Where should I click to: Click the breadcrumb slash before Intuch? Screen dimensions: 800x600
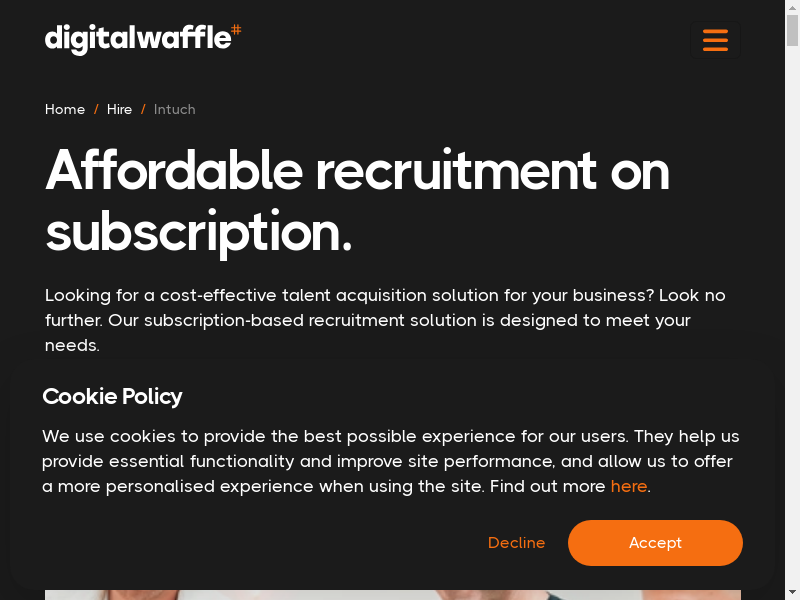pos(143,109)
